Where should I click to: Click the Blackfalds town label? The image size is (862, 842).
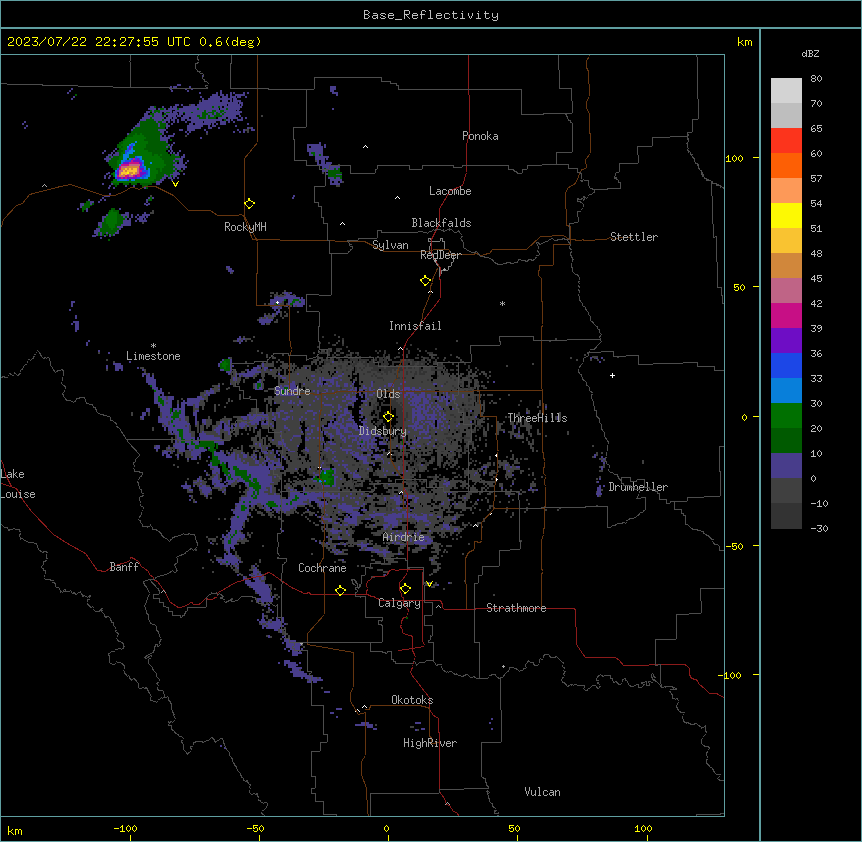(x=441, y=223)
